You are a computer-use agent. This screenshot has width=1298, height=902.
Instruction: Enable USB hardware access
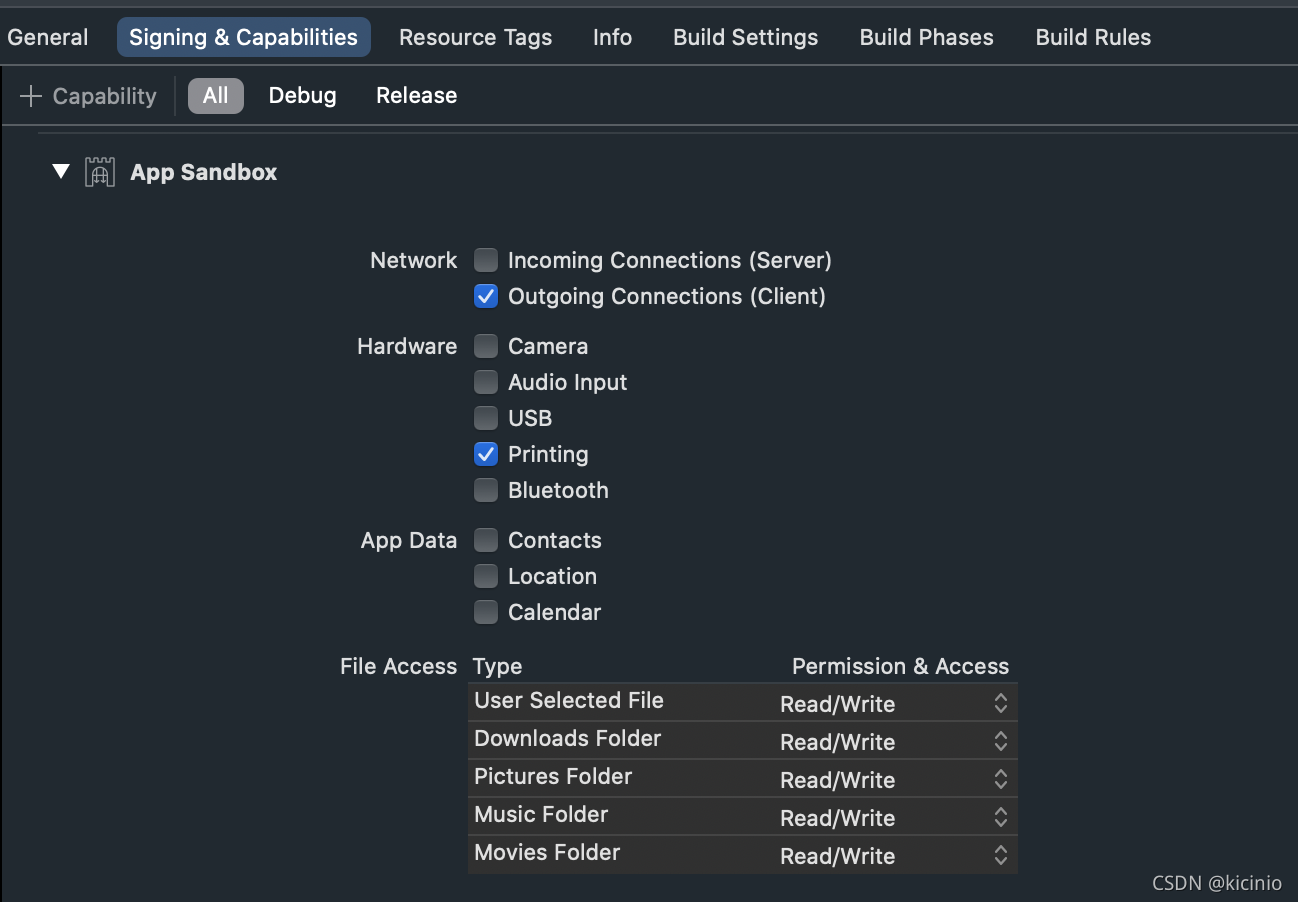(x=486, y=419)
